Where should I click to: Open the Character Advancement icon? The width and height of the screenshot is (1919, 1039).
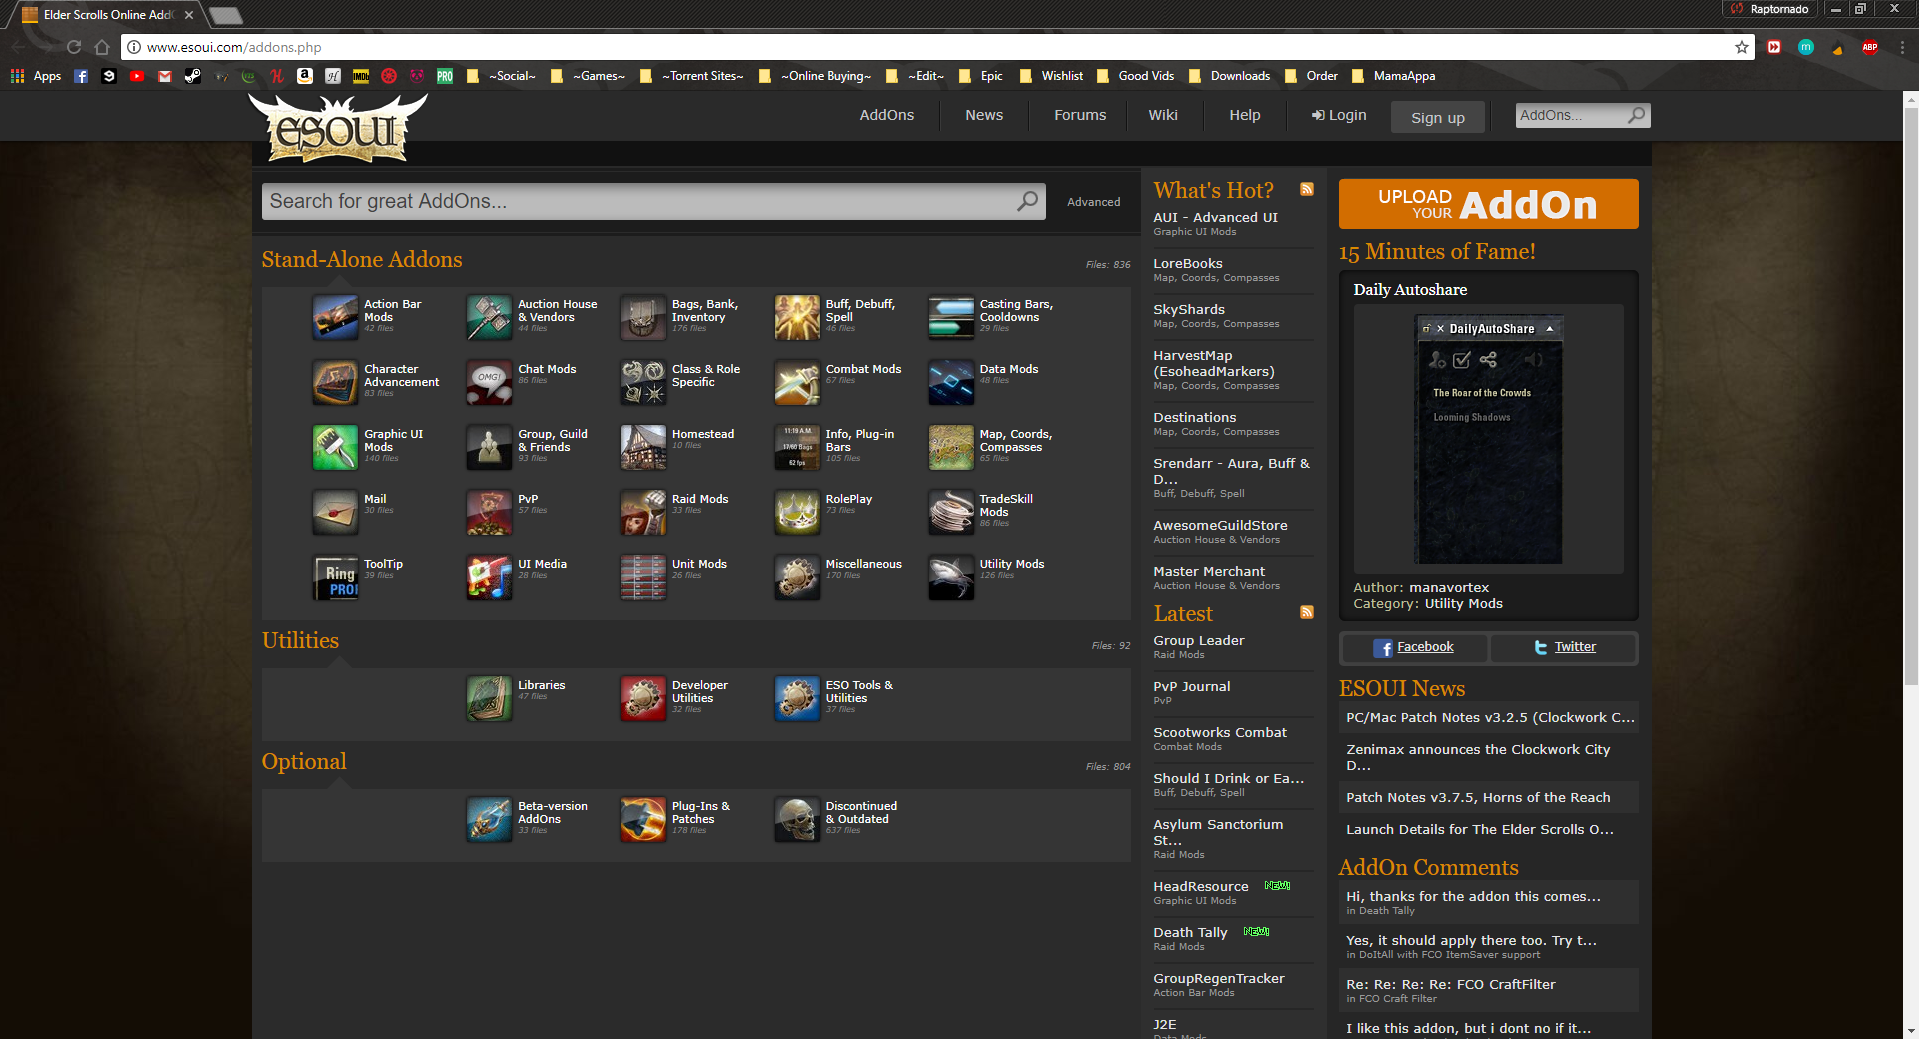(x=335, y=383)
